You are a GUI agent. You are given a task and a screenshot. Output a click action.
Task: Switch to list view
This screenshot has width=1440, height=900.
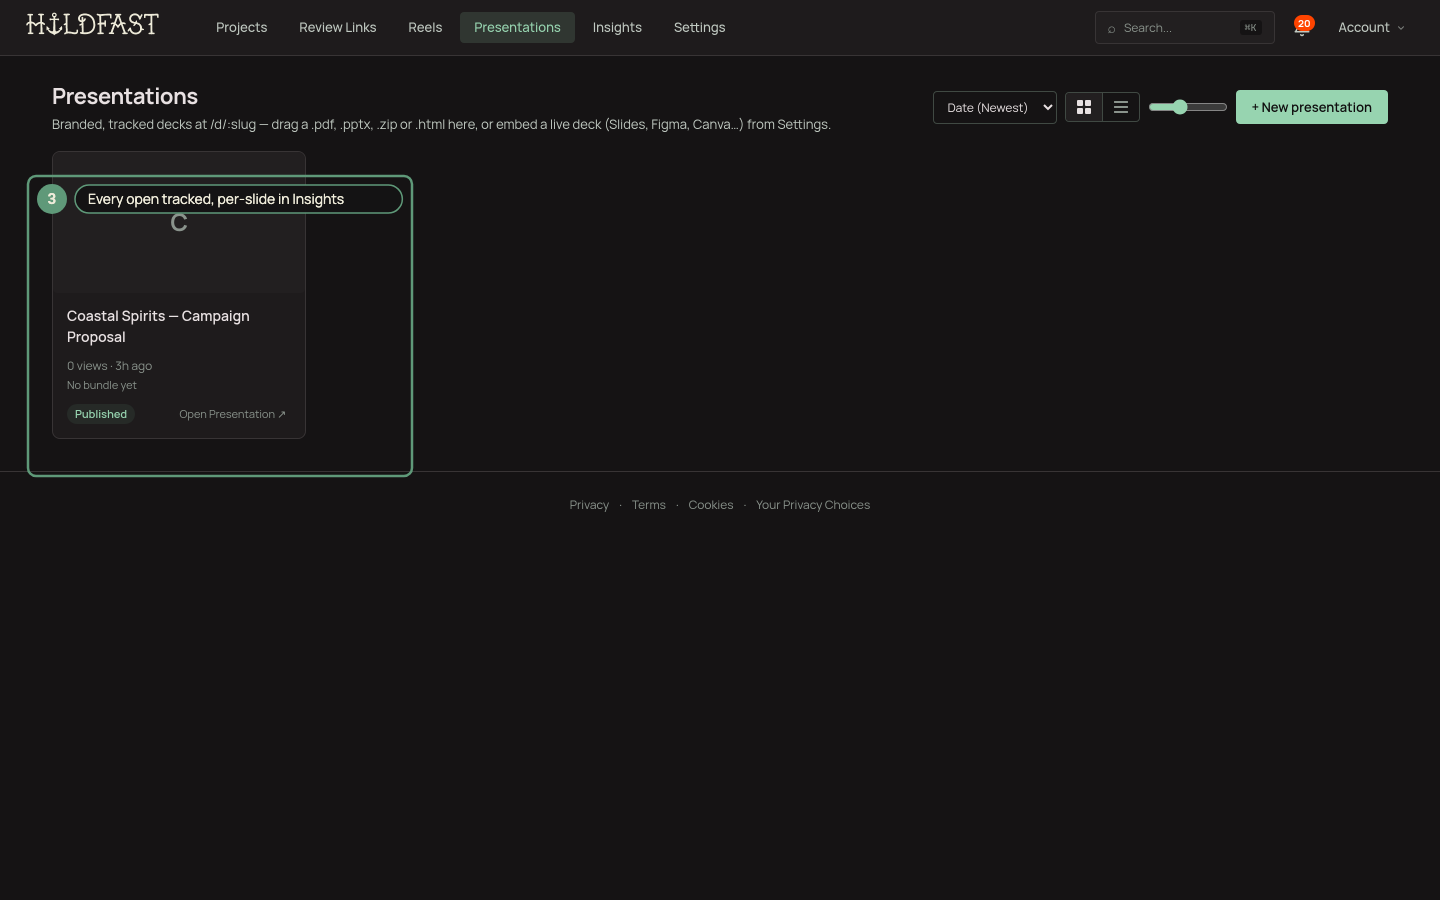(1121, 107)
